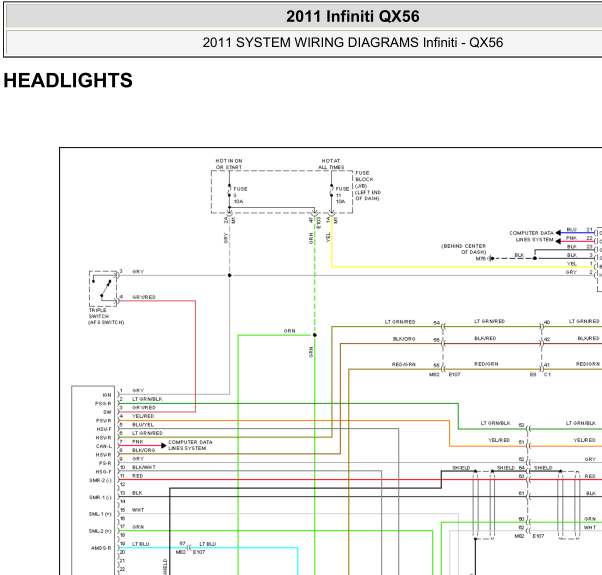Click the "2011 SYSTEM WIRING DIAGRAMS Infiniti - QX56" subtitle
The image size is (602, 575).
tap(352, 42)
